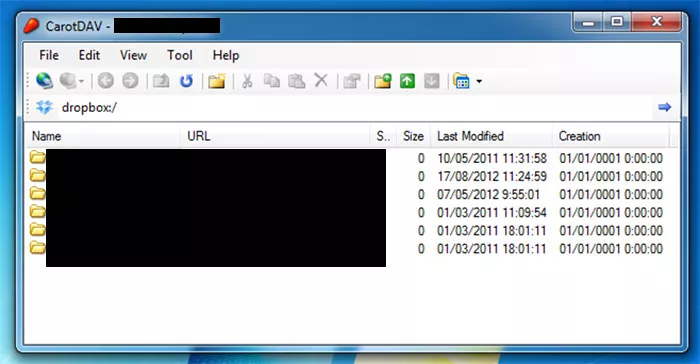Go back with the left arrow icon
The image size is (700, 364).
[106, 81]
